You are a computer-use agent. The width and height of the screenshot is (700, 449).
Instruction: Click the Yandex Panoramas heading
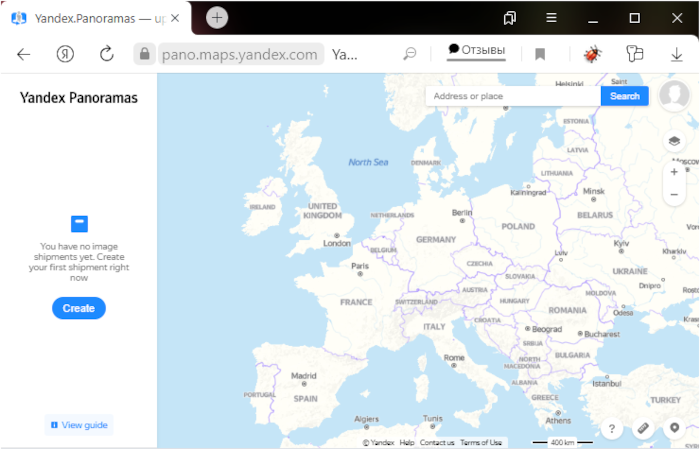click(x=79, y=98)
